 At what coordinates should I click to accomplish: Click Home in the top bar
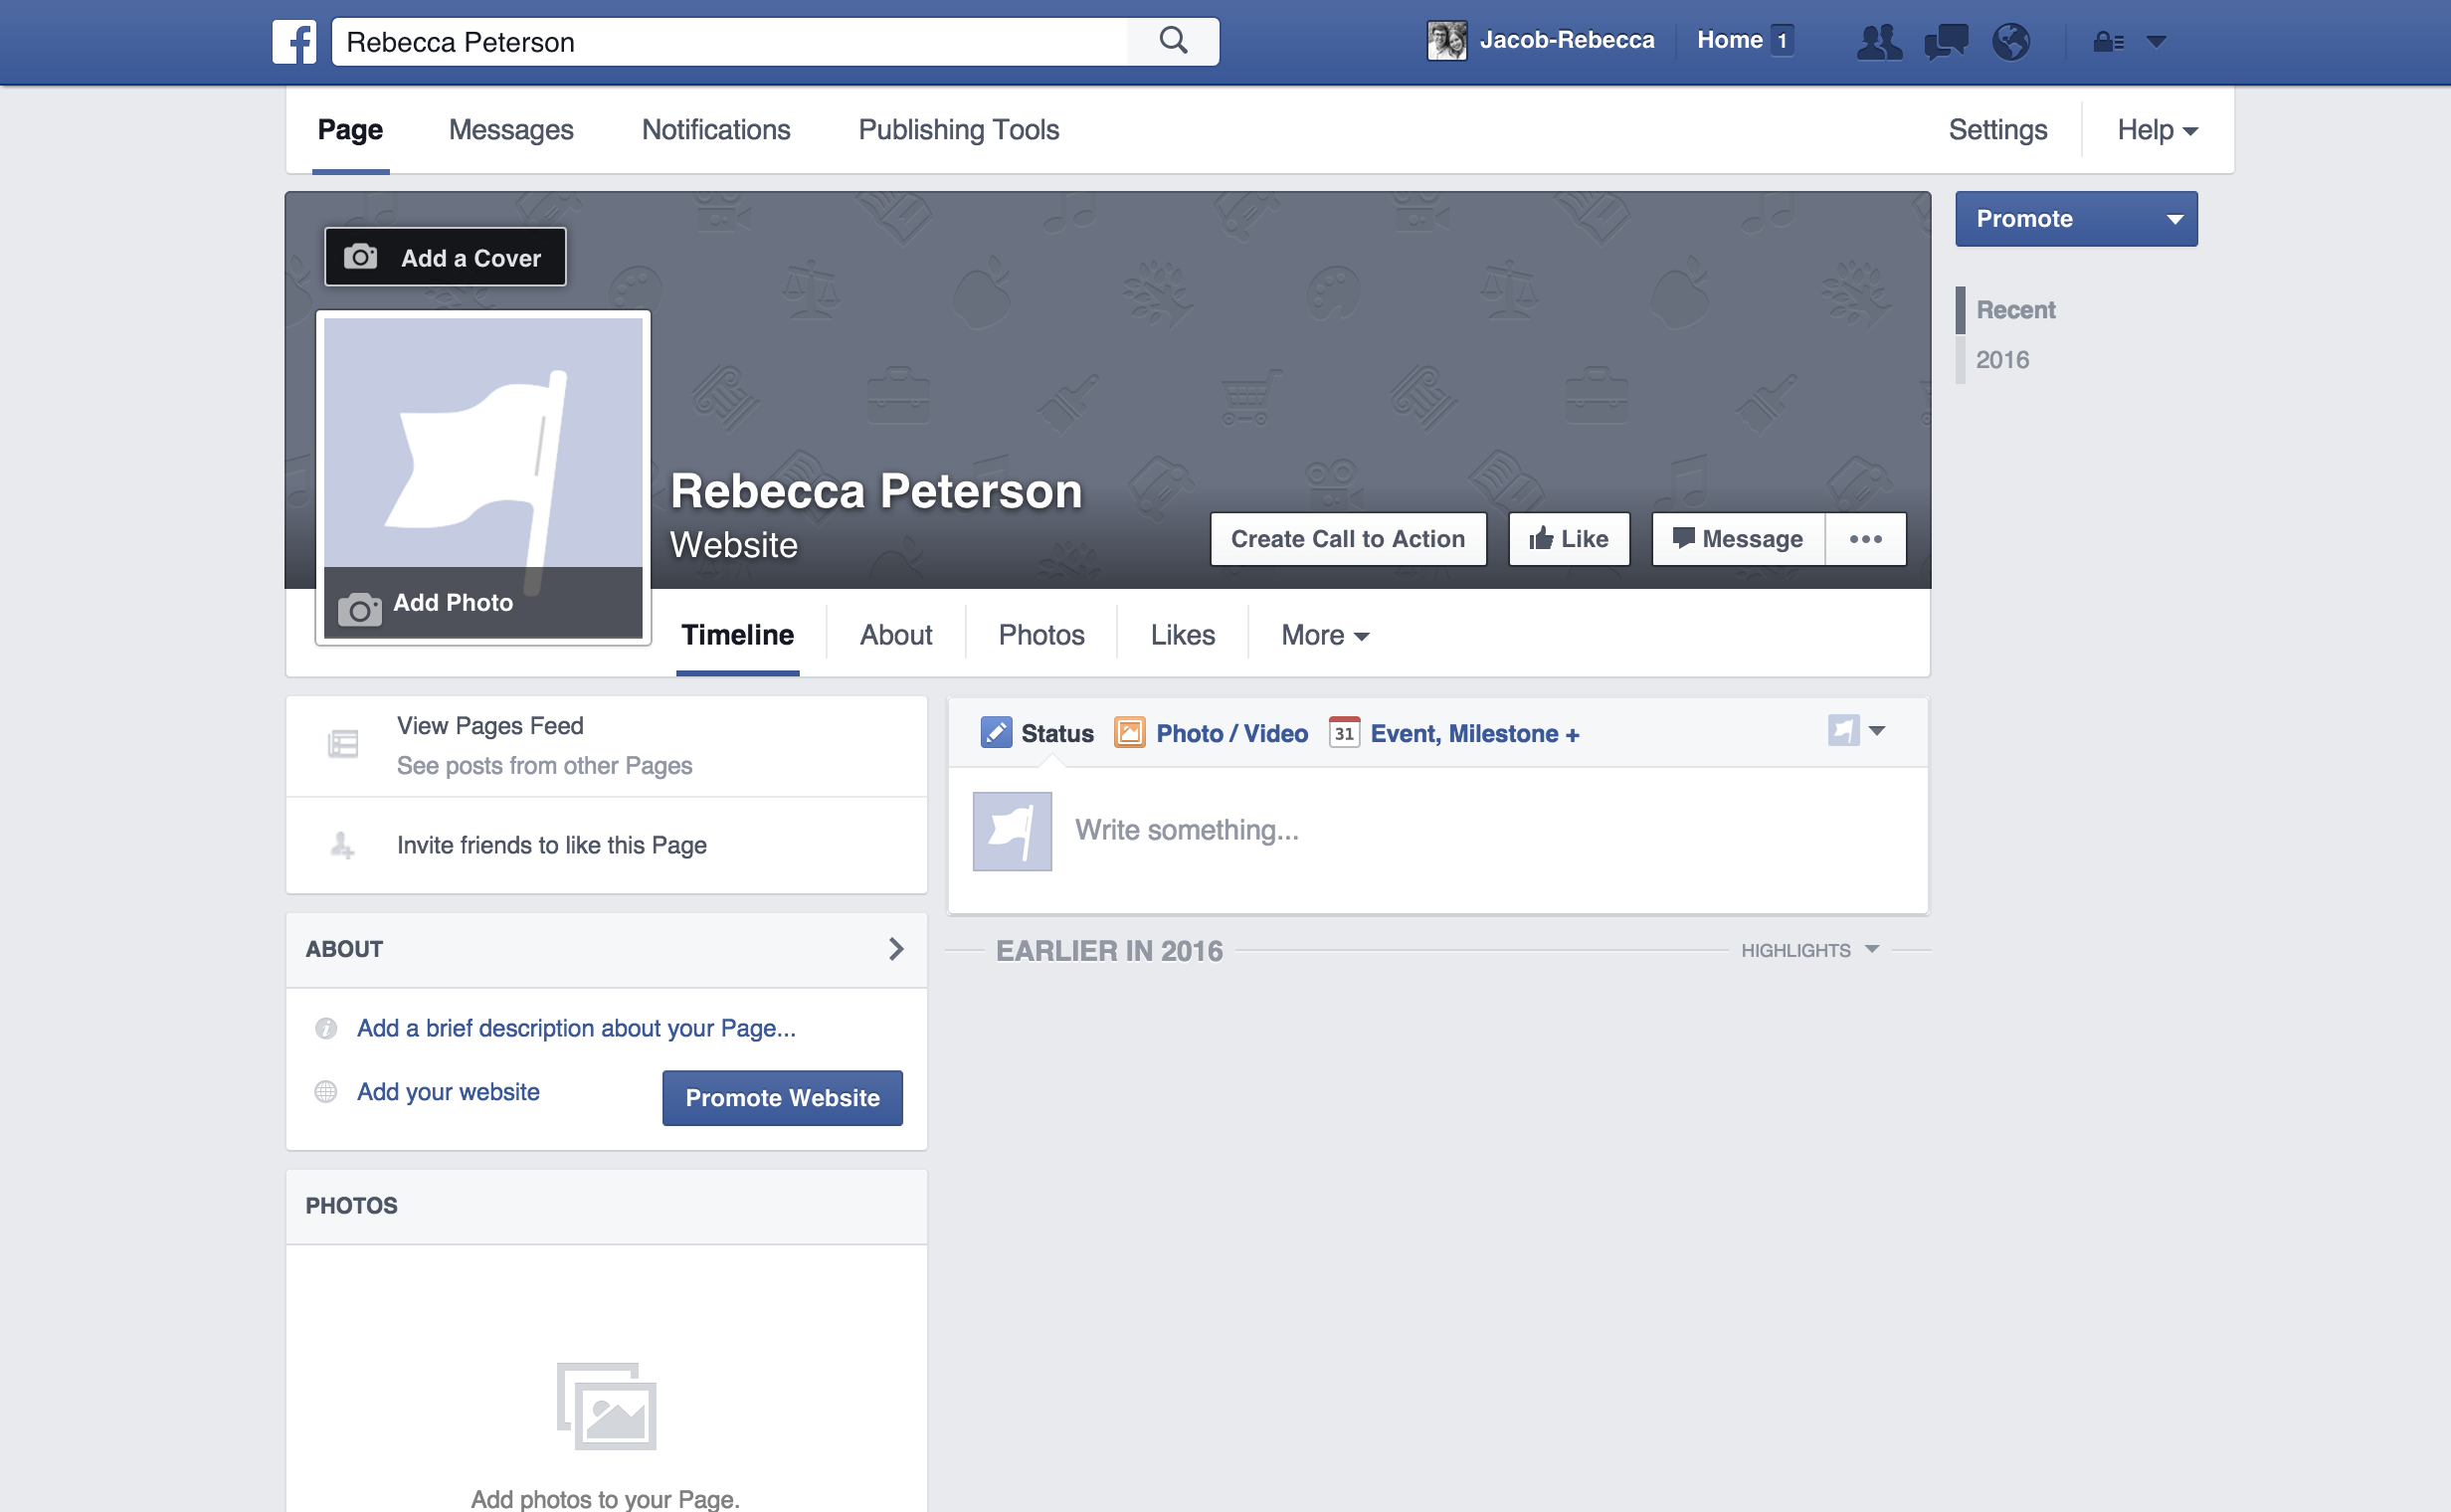coord(1729,40)
